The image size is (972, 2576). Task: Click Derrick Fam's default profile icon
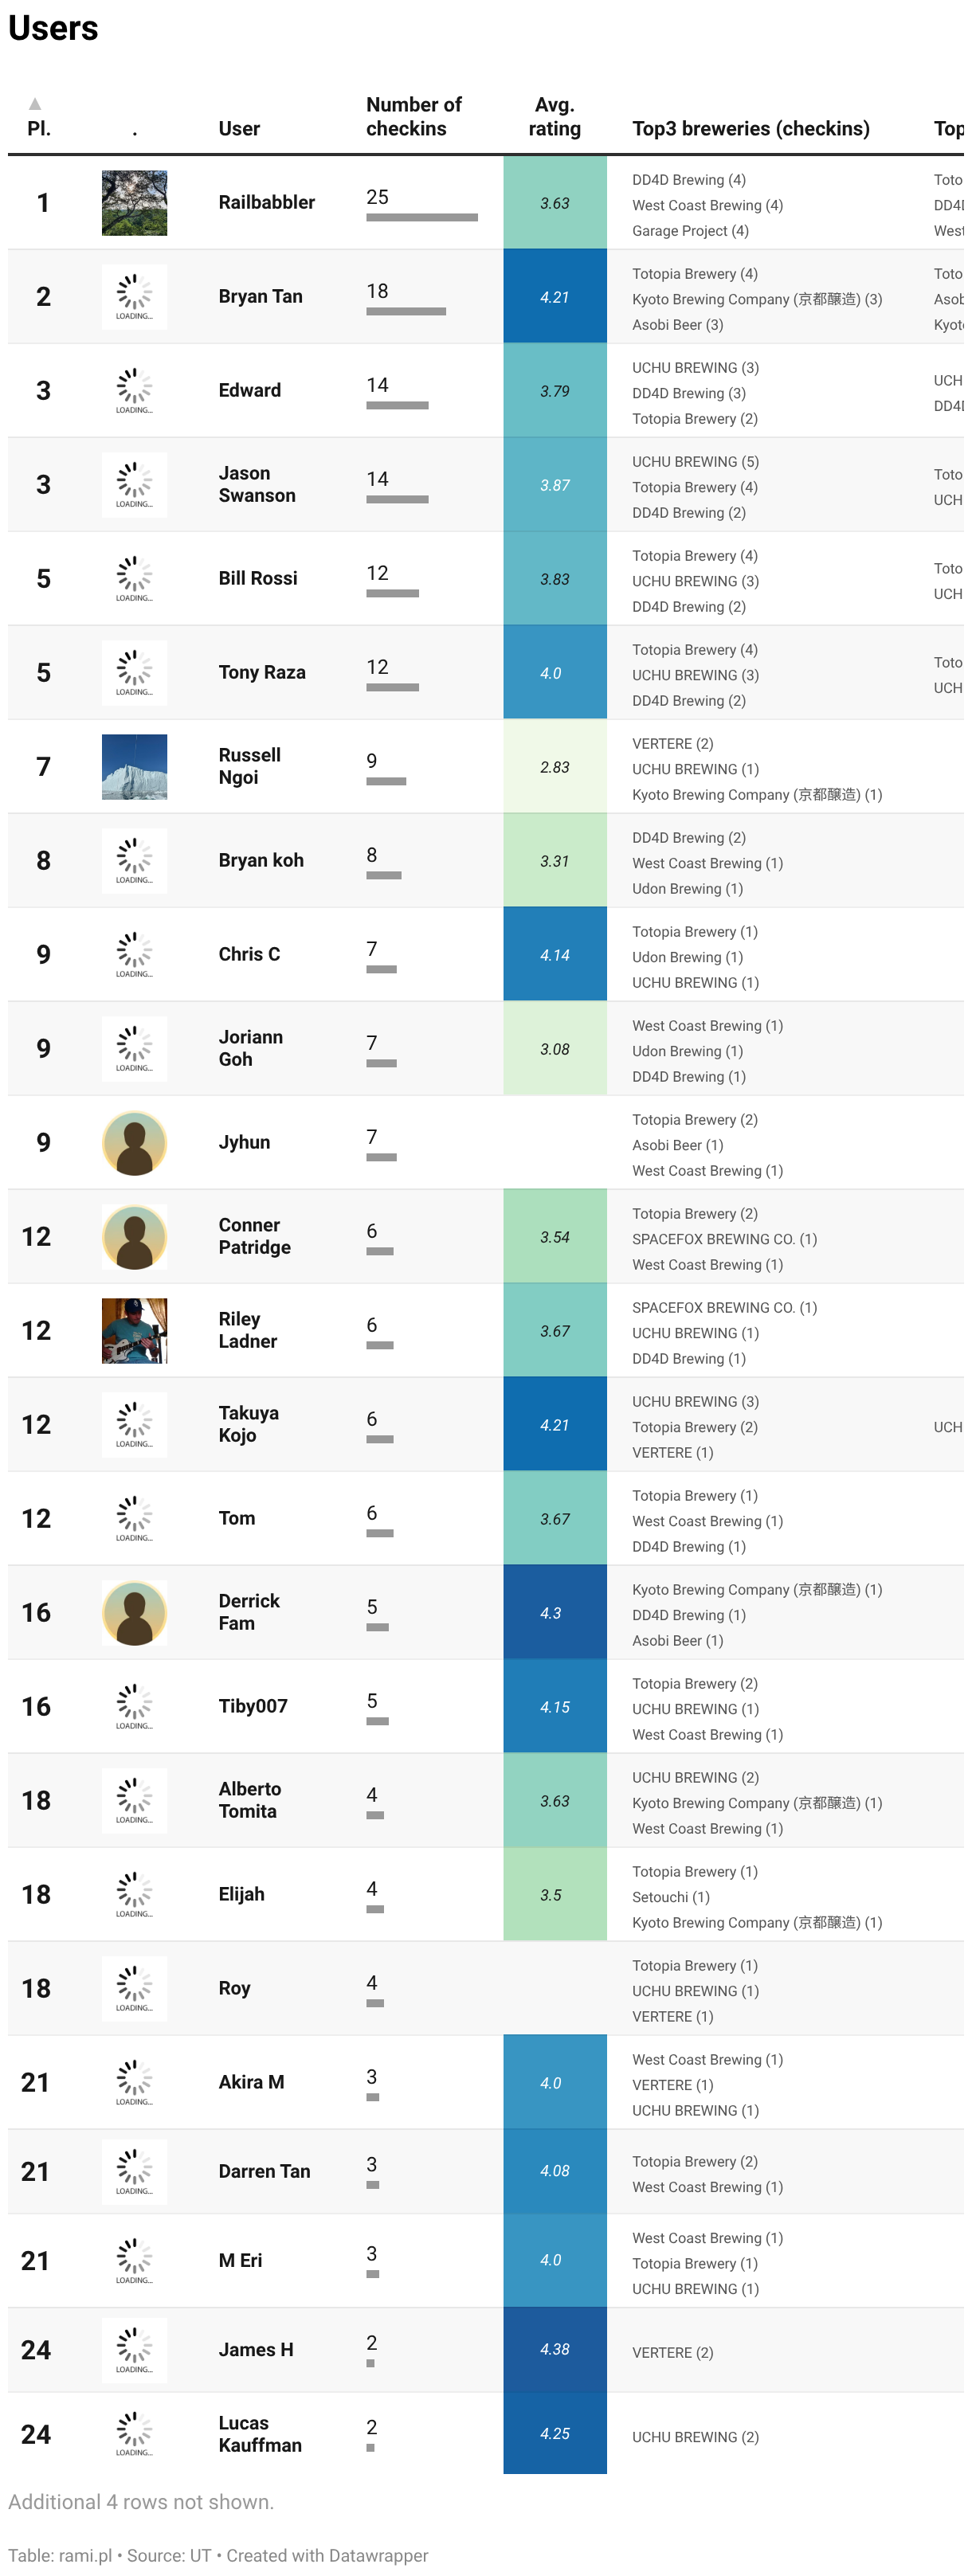[x=134, y=1613]
